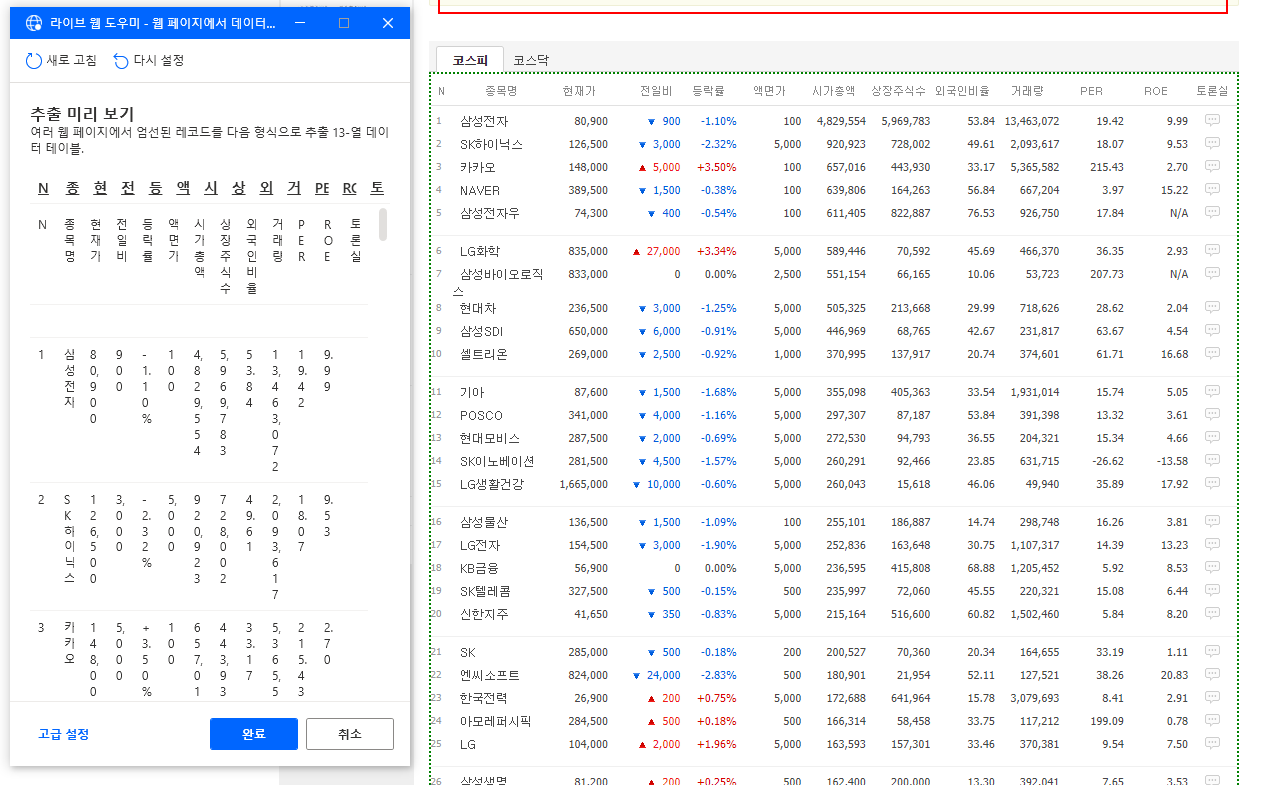Click 삼성전자 market cap 4,829,554

pyautogui.click(x=841, y=121)
